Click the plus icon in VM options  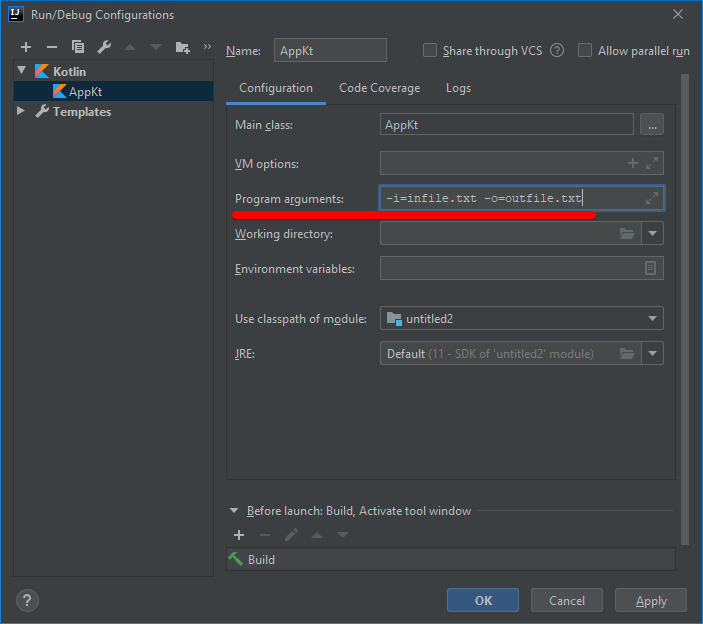pos(632,163)
